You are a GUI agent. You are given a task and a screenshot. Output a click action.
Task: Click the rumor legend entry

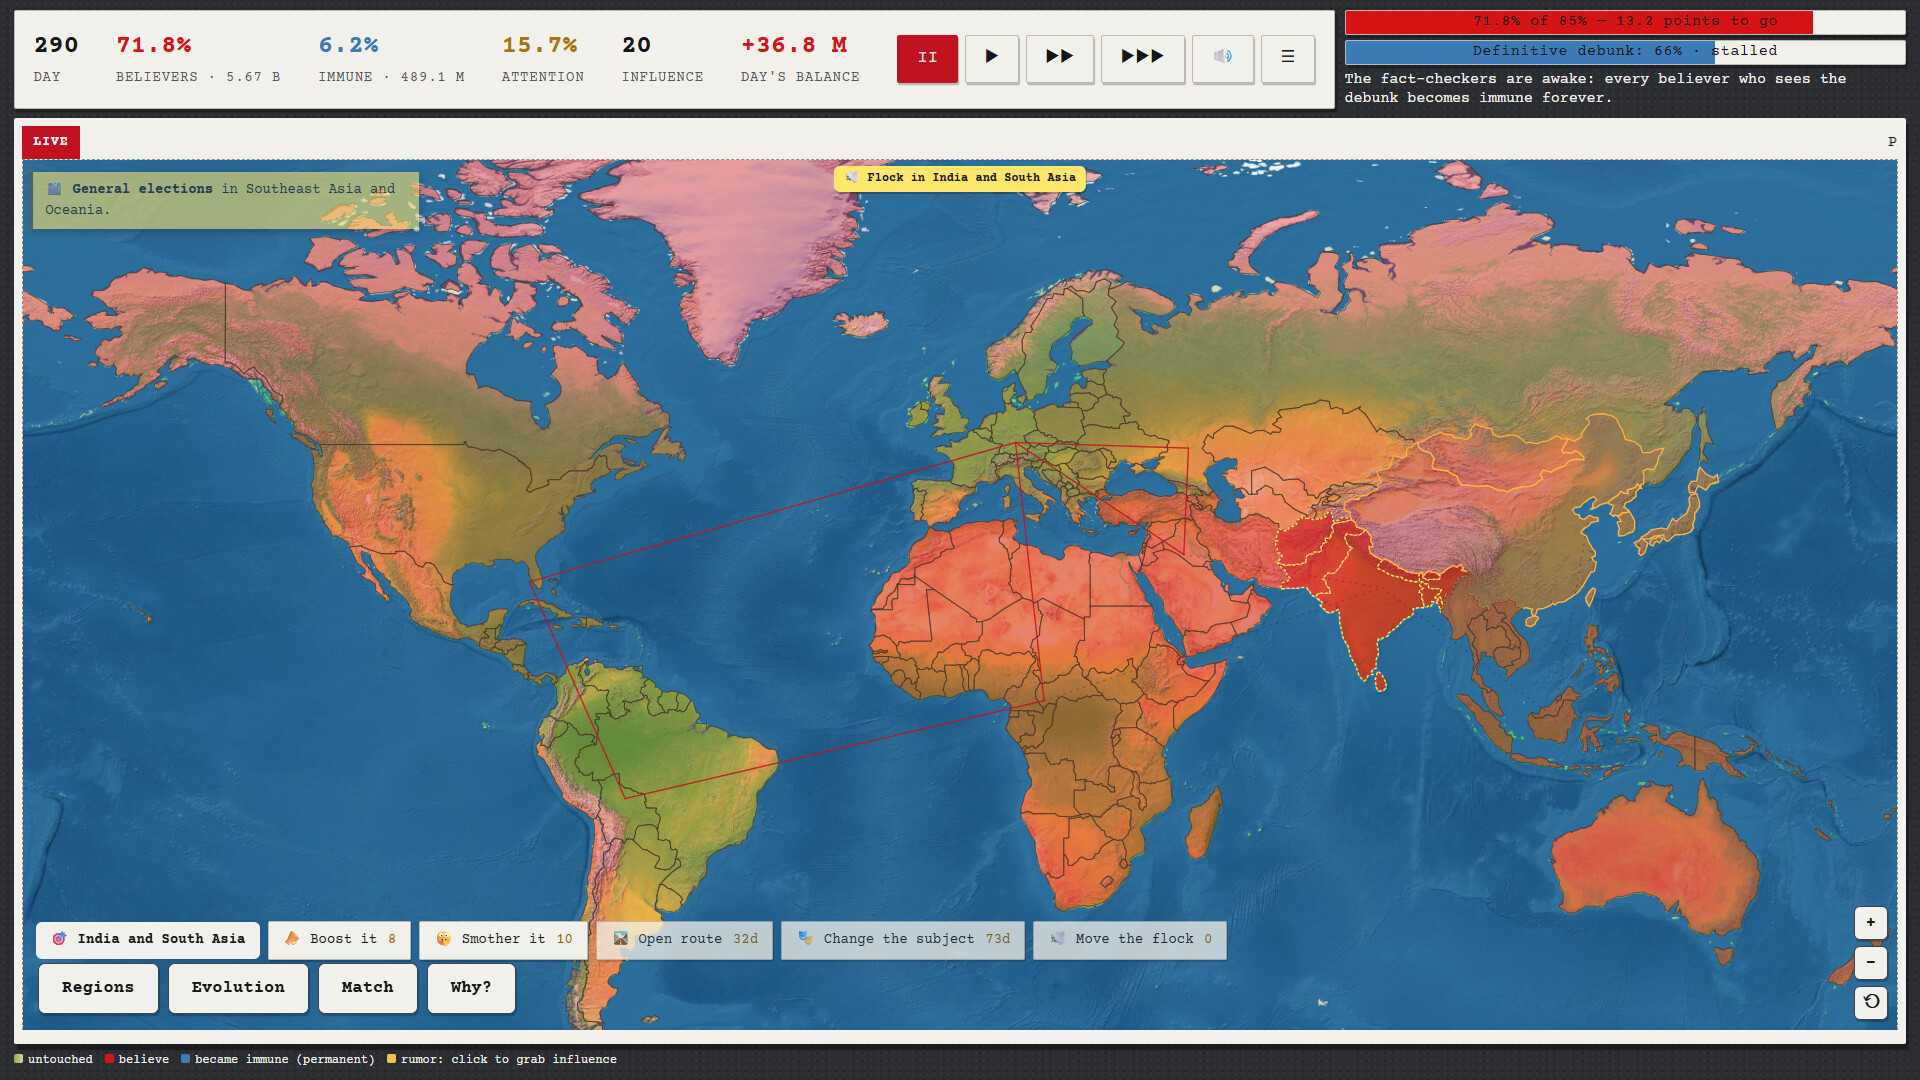[502, 1060]
